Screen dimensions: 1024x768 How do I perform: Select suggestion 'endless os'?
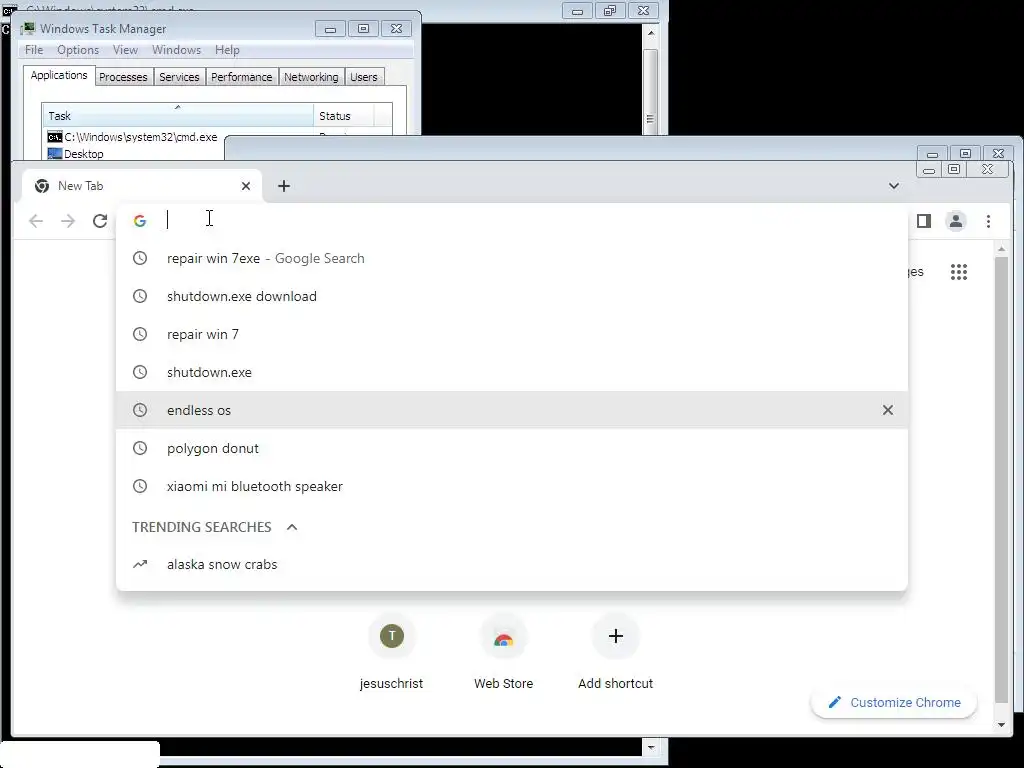[511, 410]
